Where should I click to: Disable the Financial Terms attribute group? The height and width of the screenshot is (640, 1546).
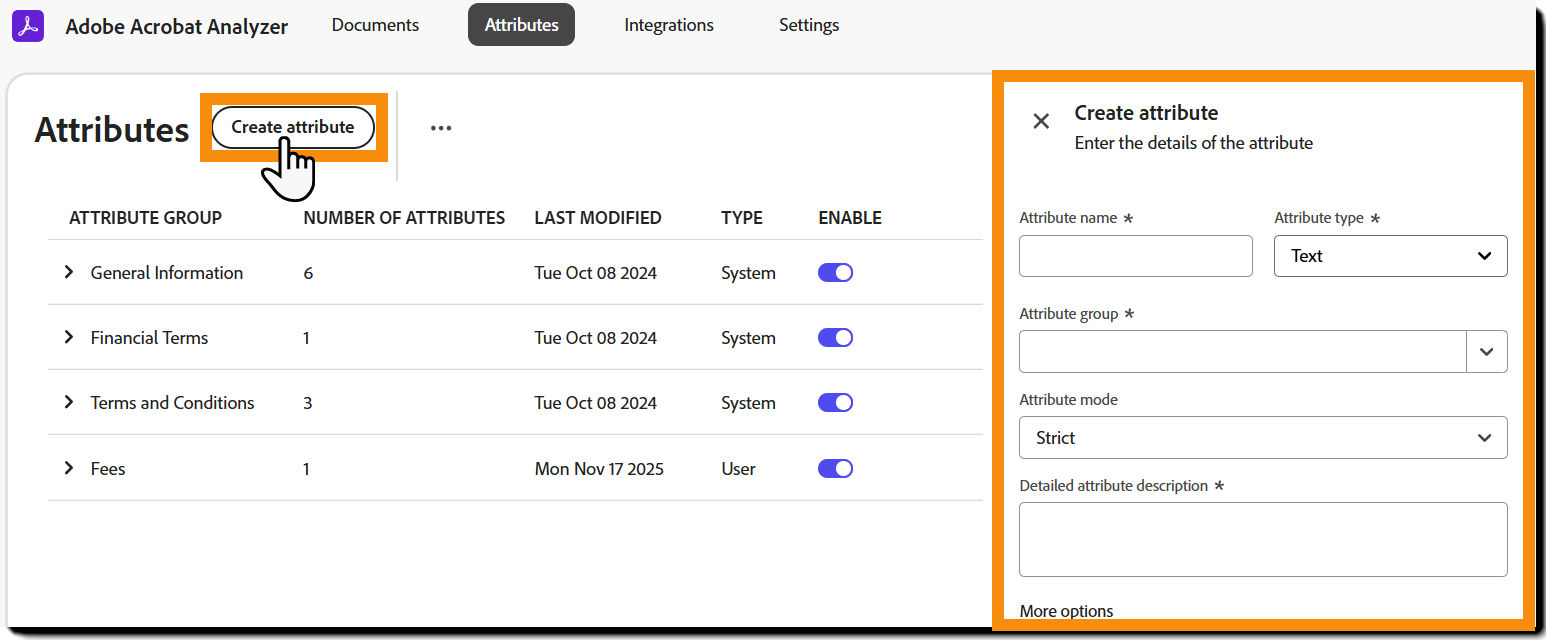[835, 337]
